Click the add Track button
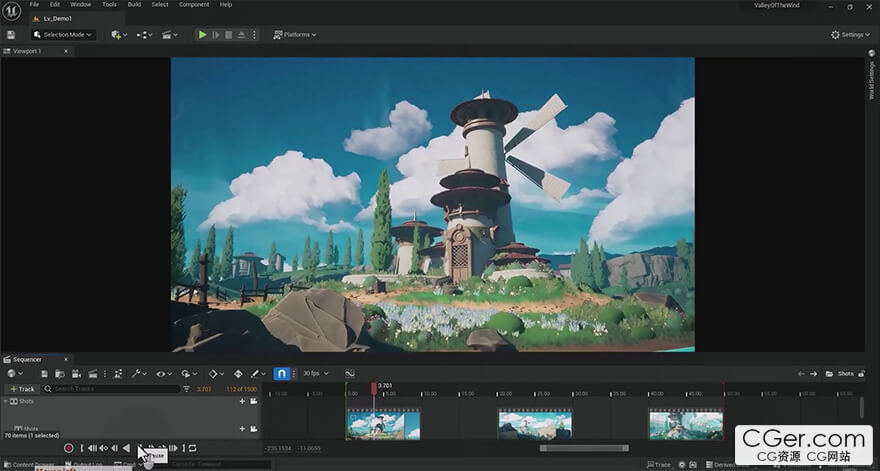Screen dimensions: 880x471 (22, 388)
